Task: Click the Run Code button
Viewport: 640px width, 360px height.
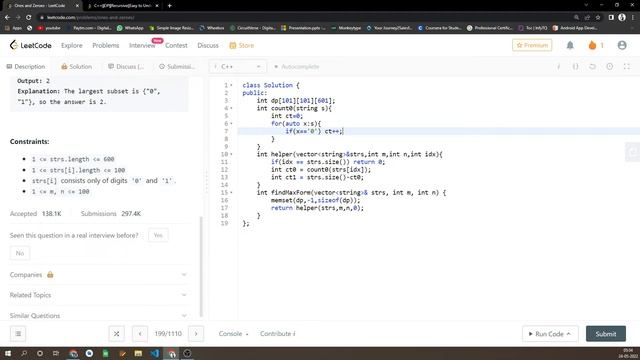Action: click(550, 333)
